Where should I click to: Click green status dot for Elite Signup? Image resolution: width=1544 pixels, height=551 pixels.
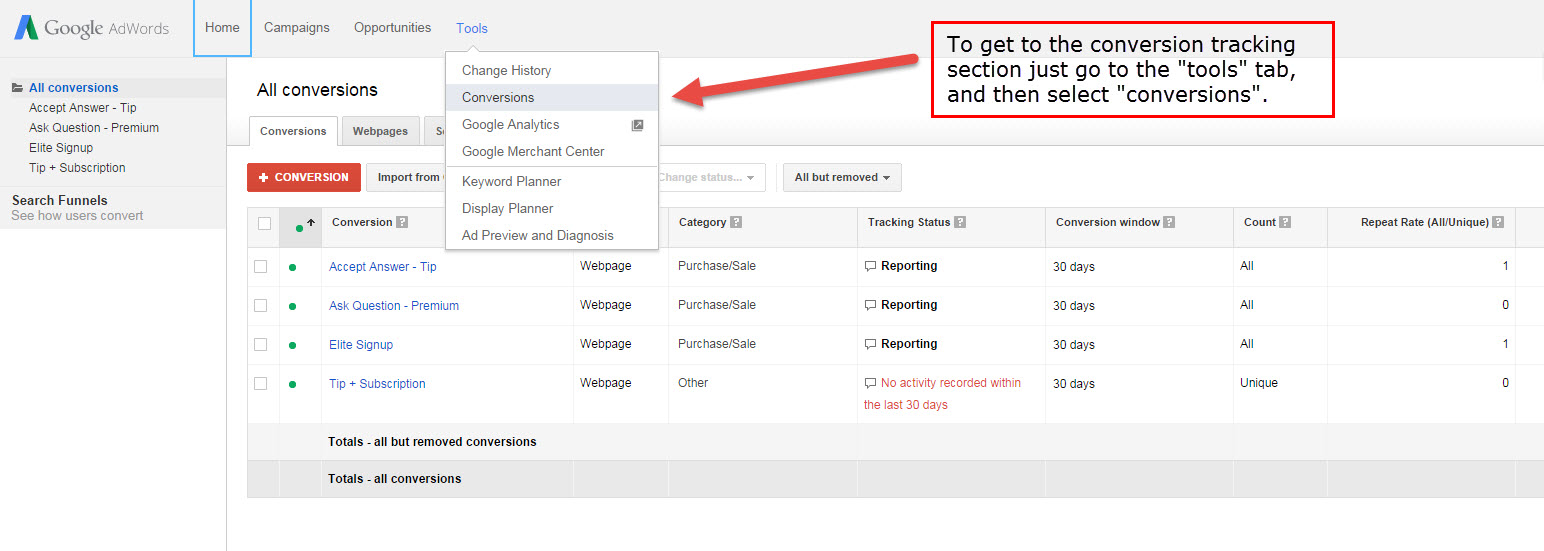pos(292,345)
